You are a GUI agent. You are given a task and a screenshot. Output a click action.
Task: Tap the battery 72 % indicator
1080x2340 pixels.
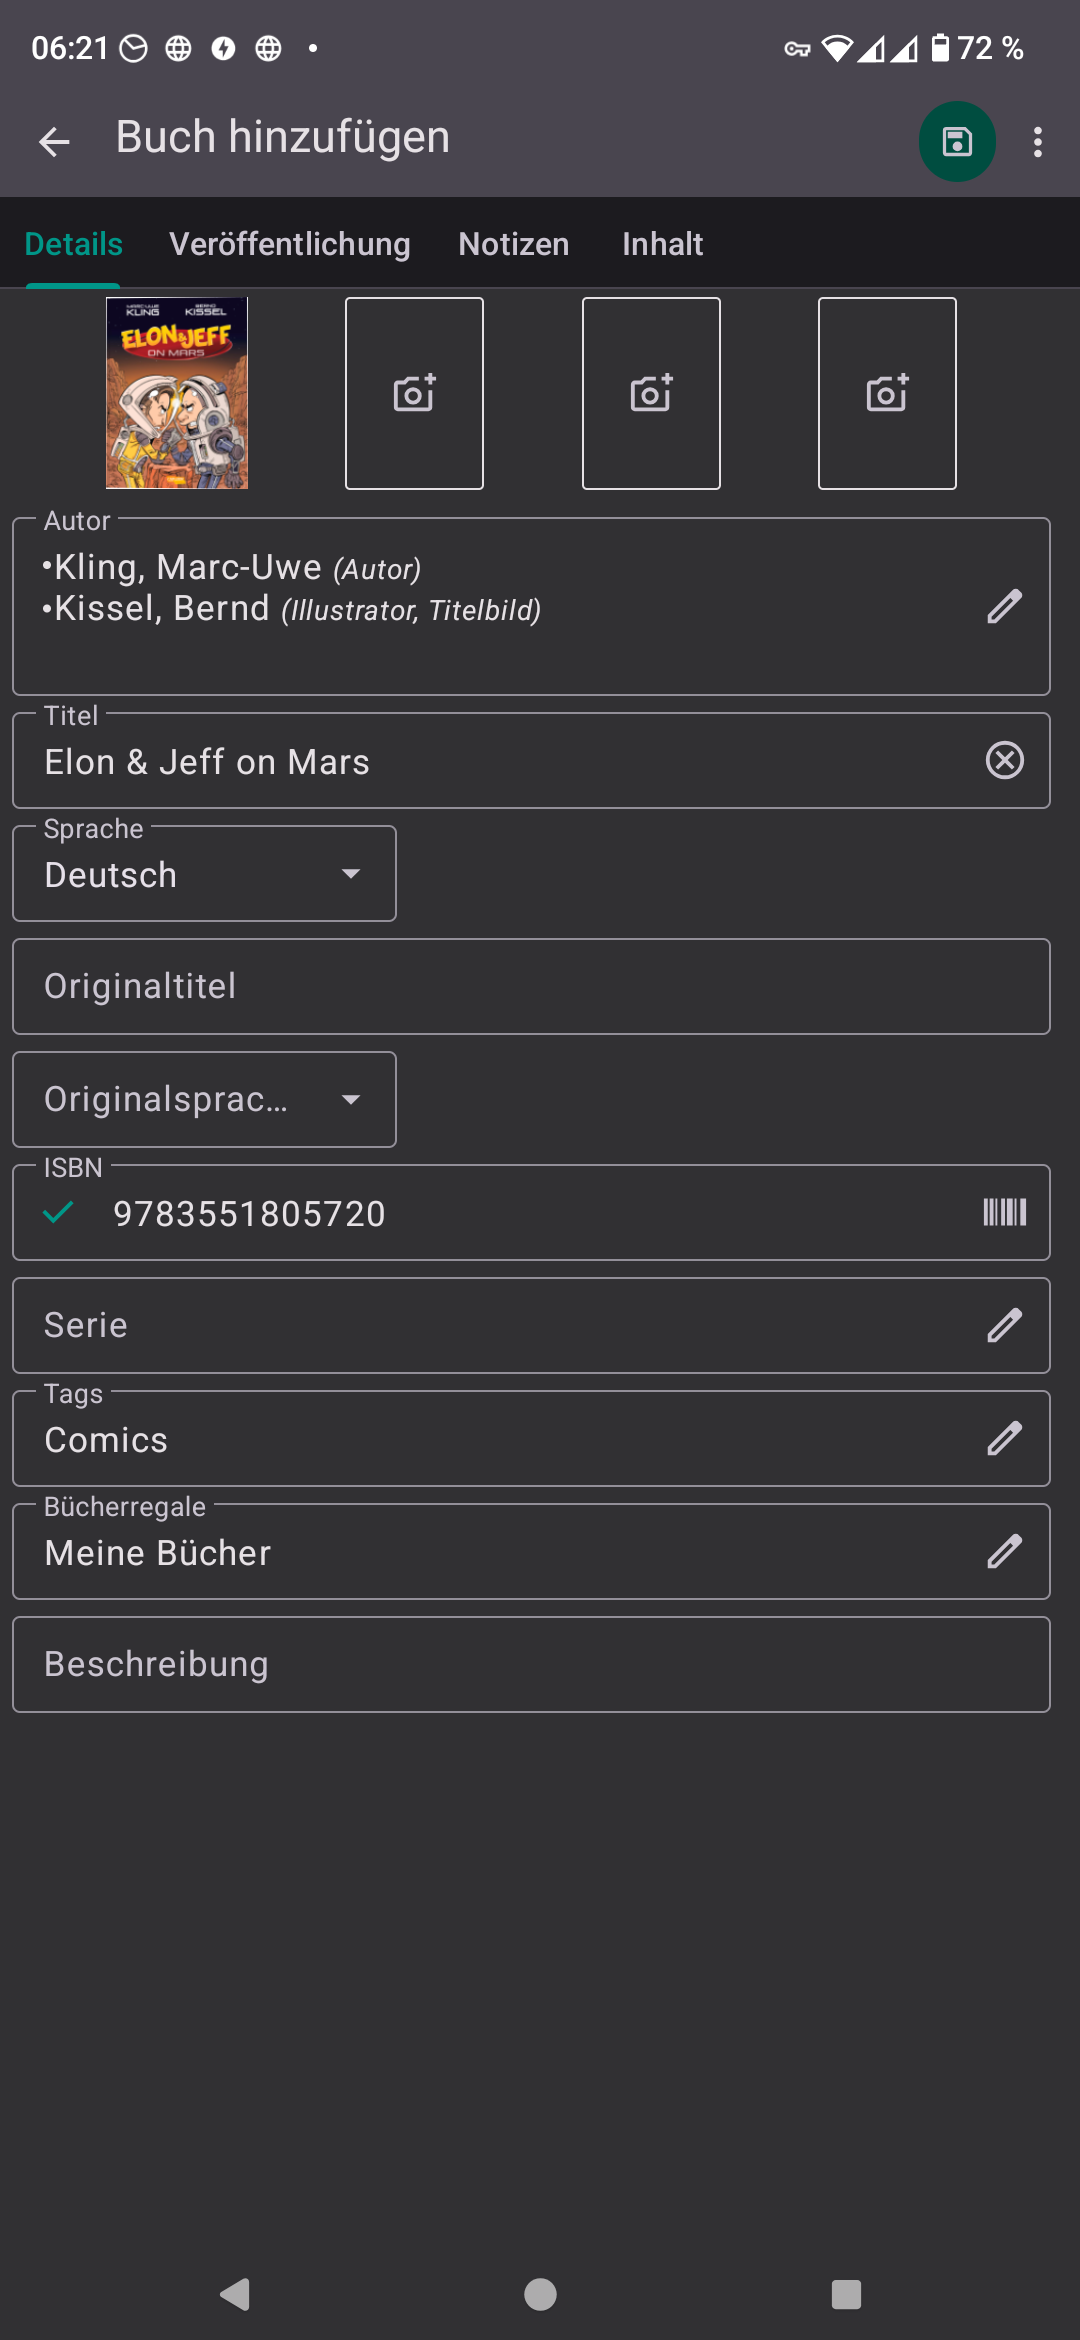[977, 48]
